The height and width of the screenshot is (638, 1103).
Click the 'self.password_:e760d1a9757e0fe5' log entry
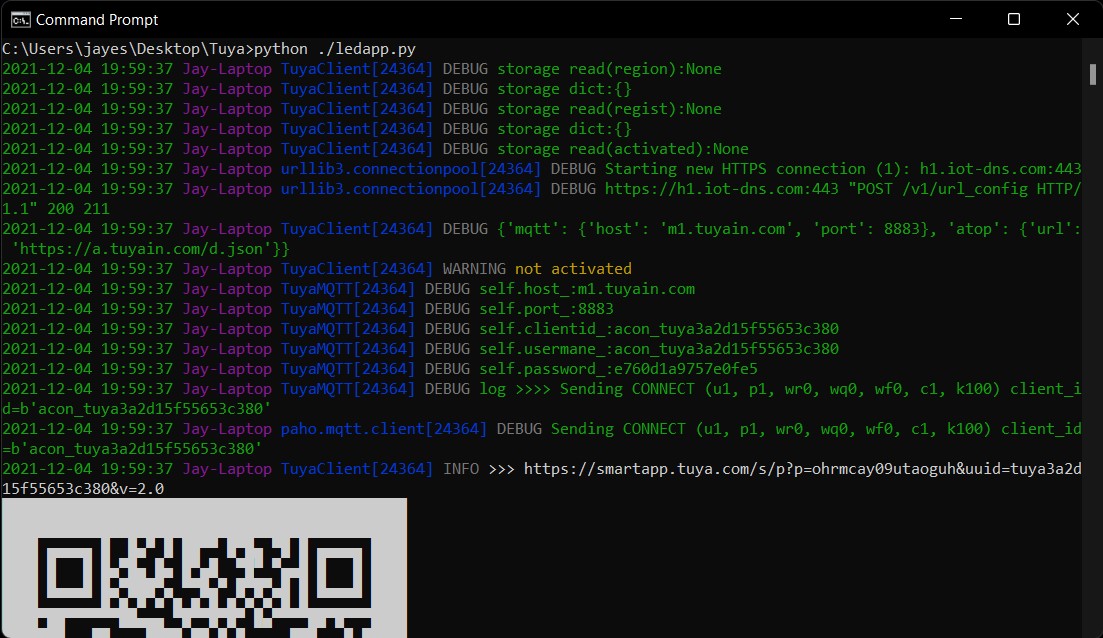pos(618,369)
